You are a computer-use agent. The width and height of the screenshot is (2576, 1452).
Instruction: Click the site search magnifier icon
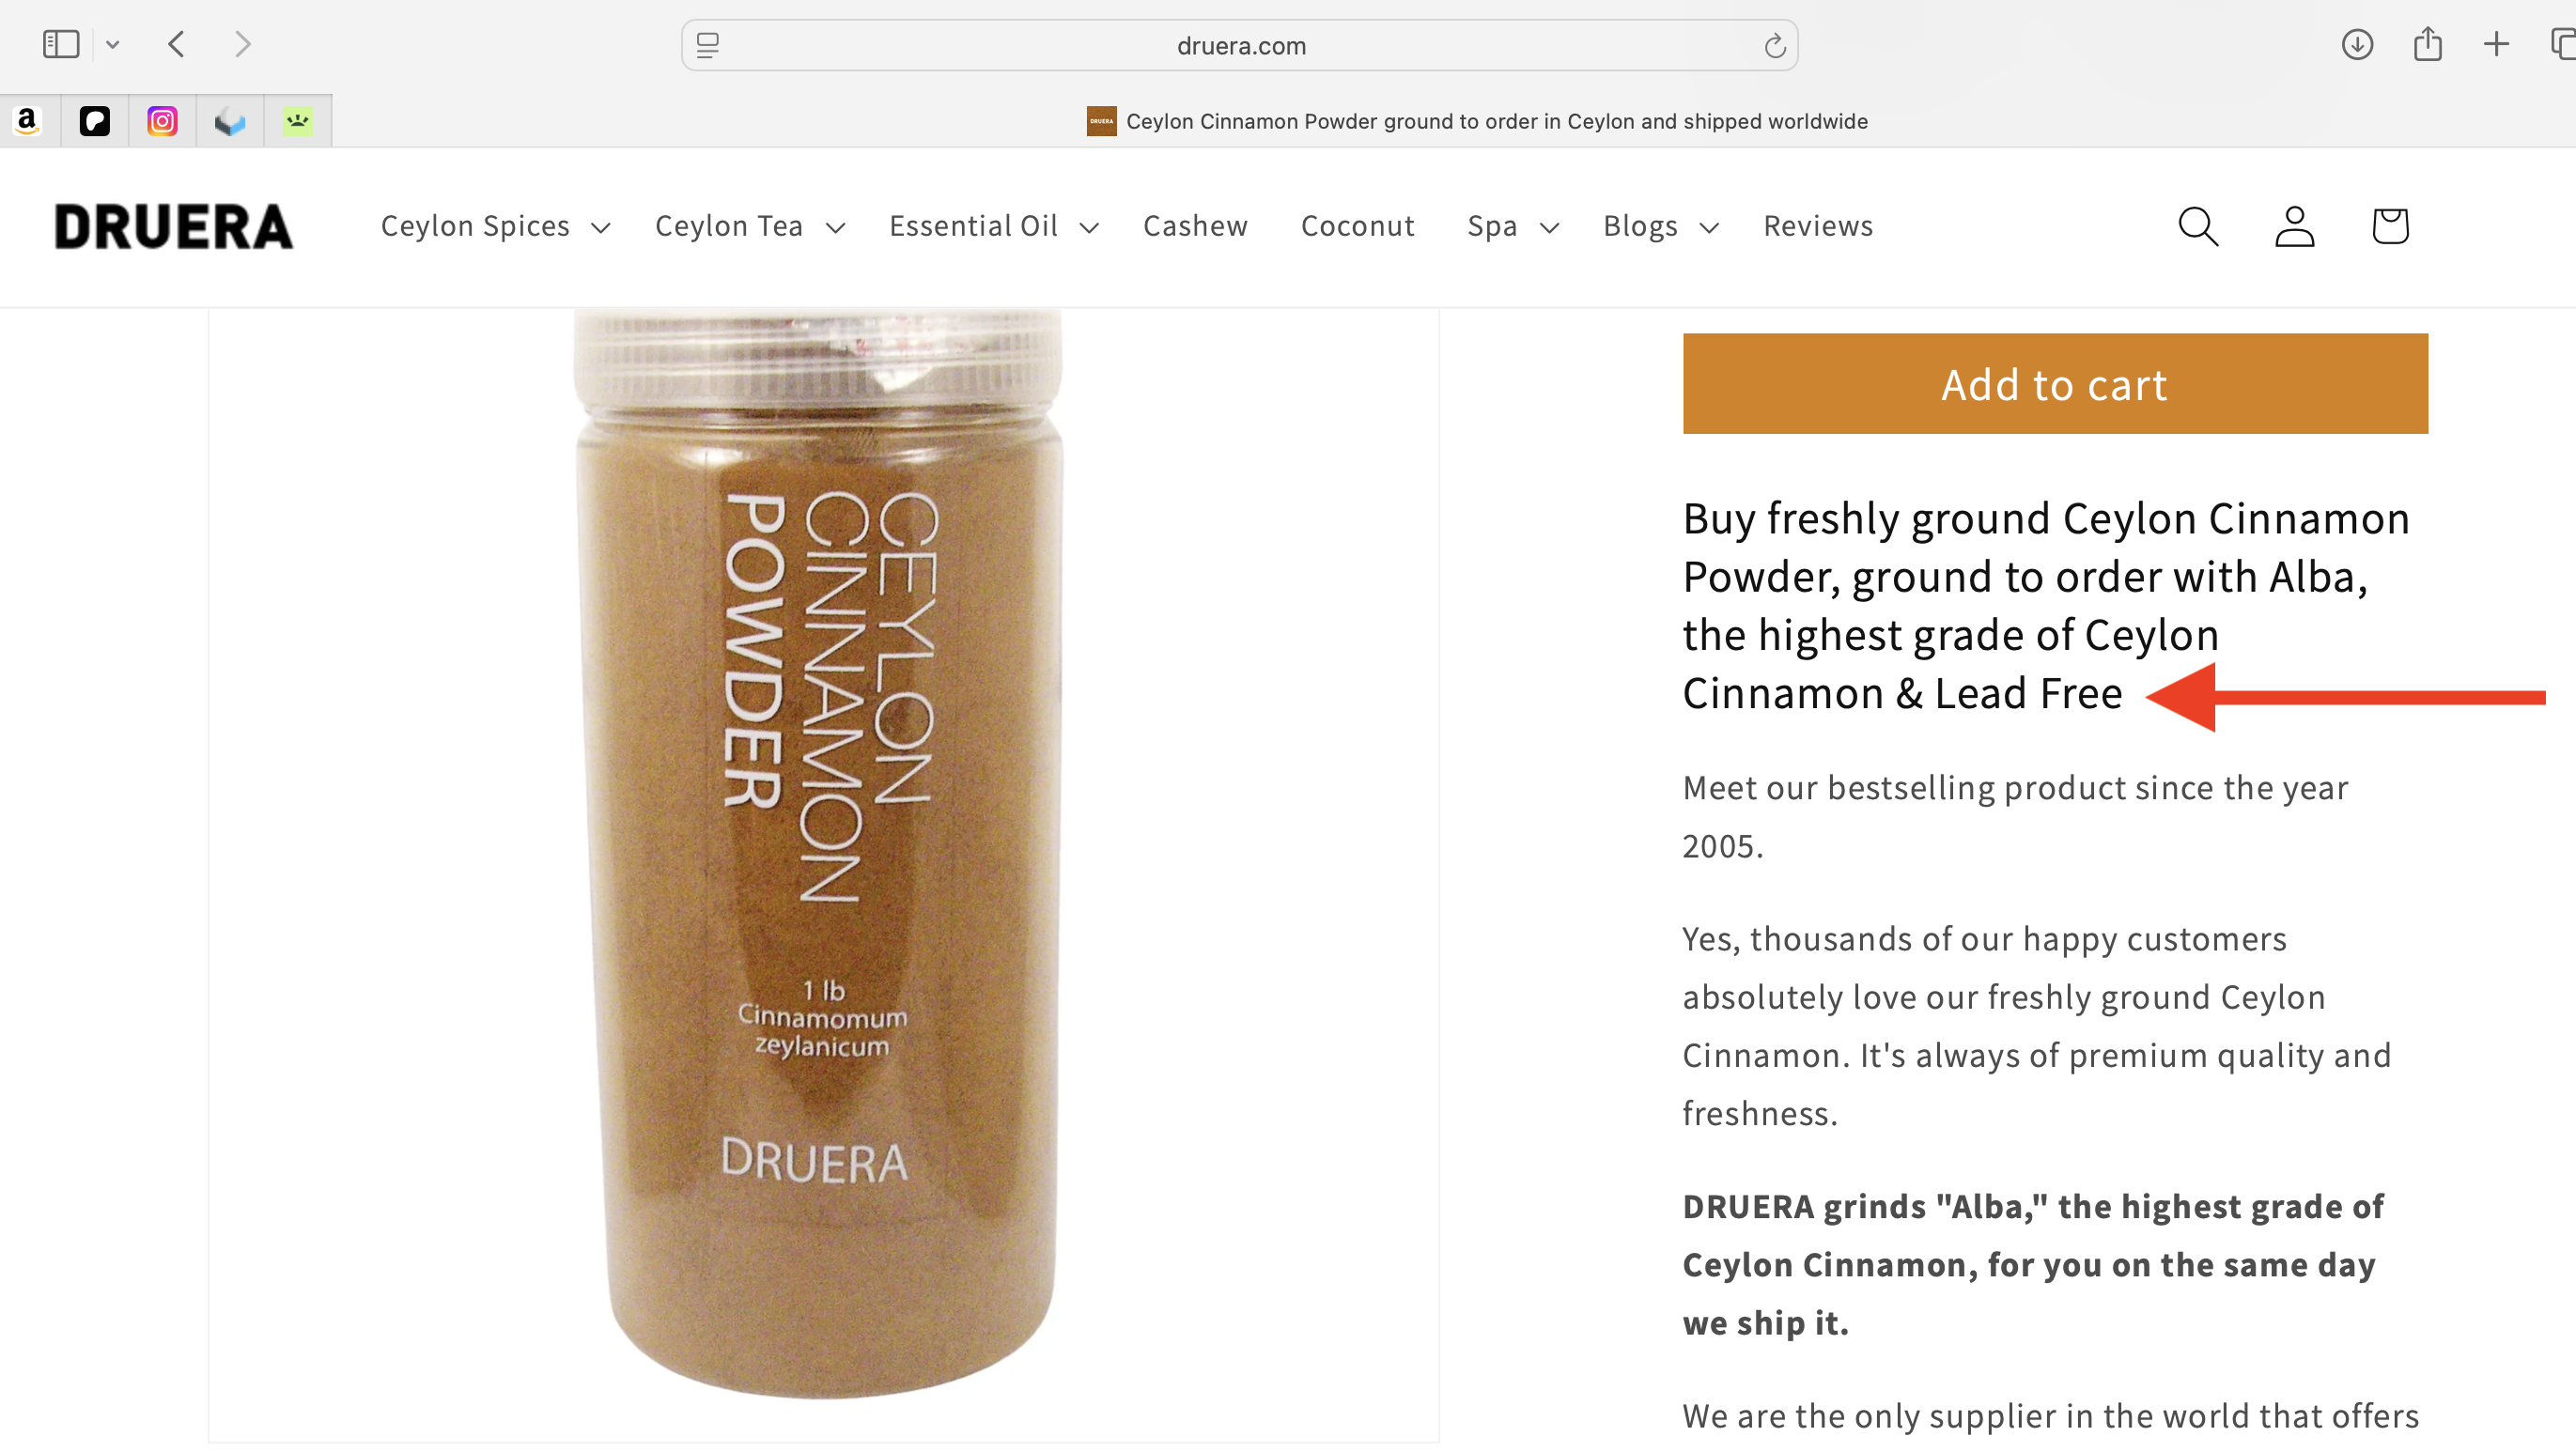(2198, 226)
